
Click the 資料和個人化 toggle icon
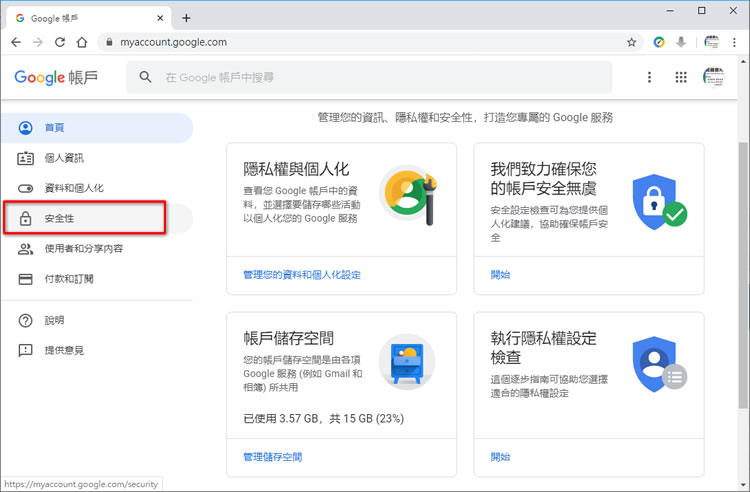(25, 188)
